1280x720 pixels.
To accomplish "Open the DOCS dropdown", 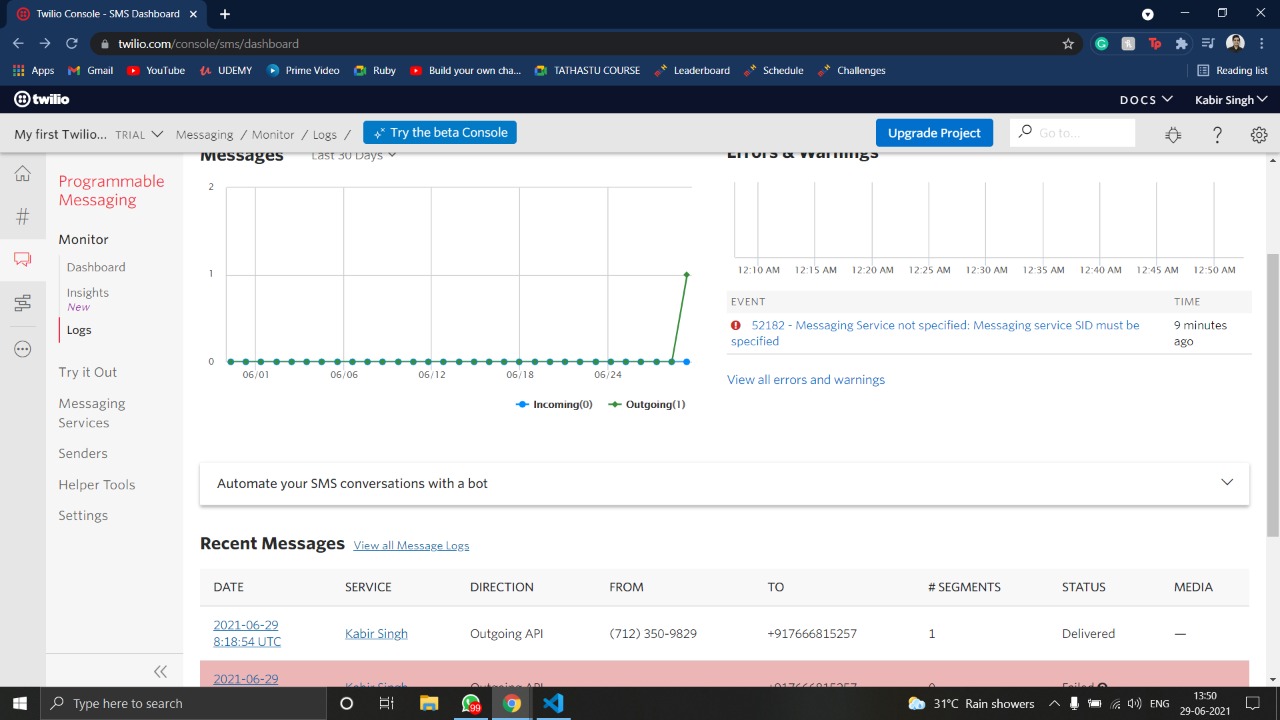I will [1145, 99].
